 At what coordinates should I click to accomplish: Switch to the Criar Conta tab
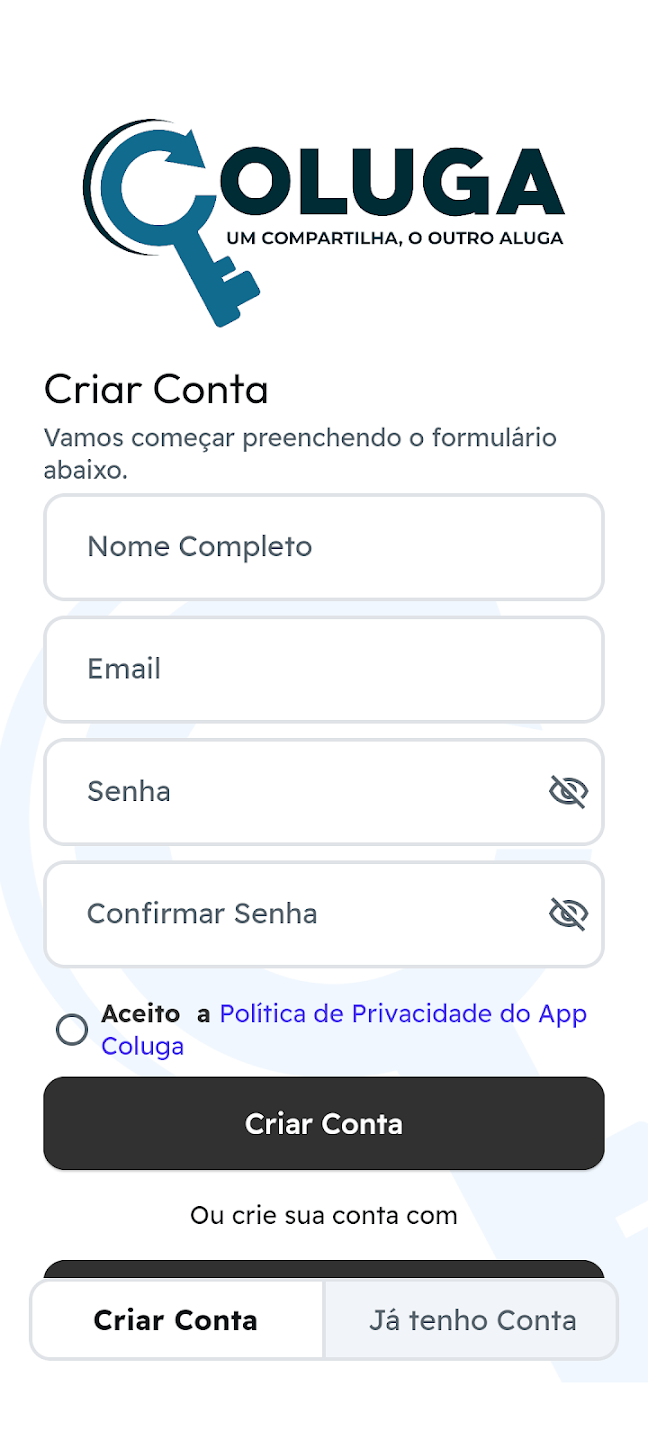point(176,1320)
